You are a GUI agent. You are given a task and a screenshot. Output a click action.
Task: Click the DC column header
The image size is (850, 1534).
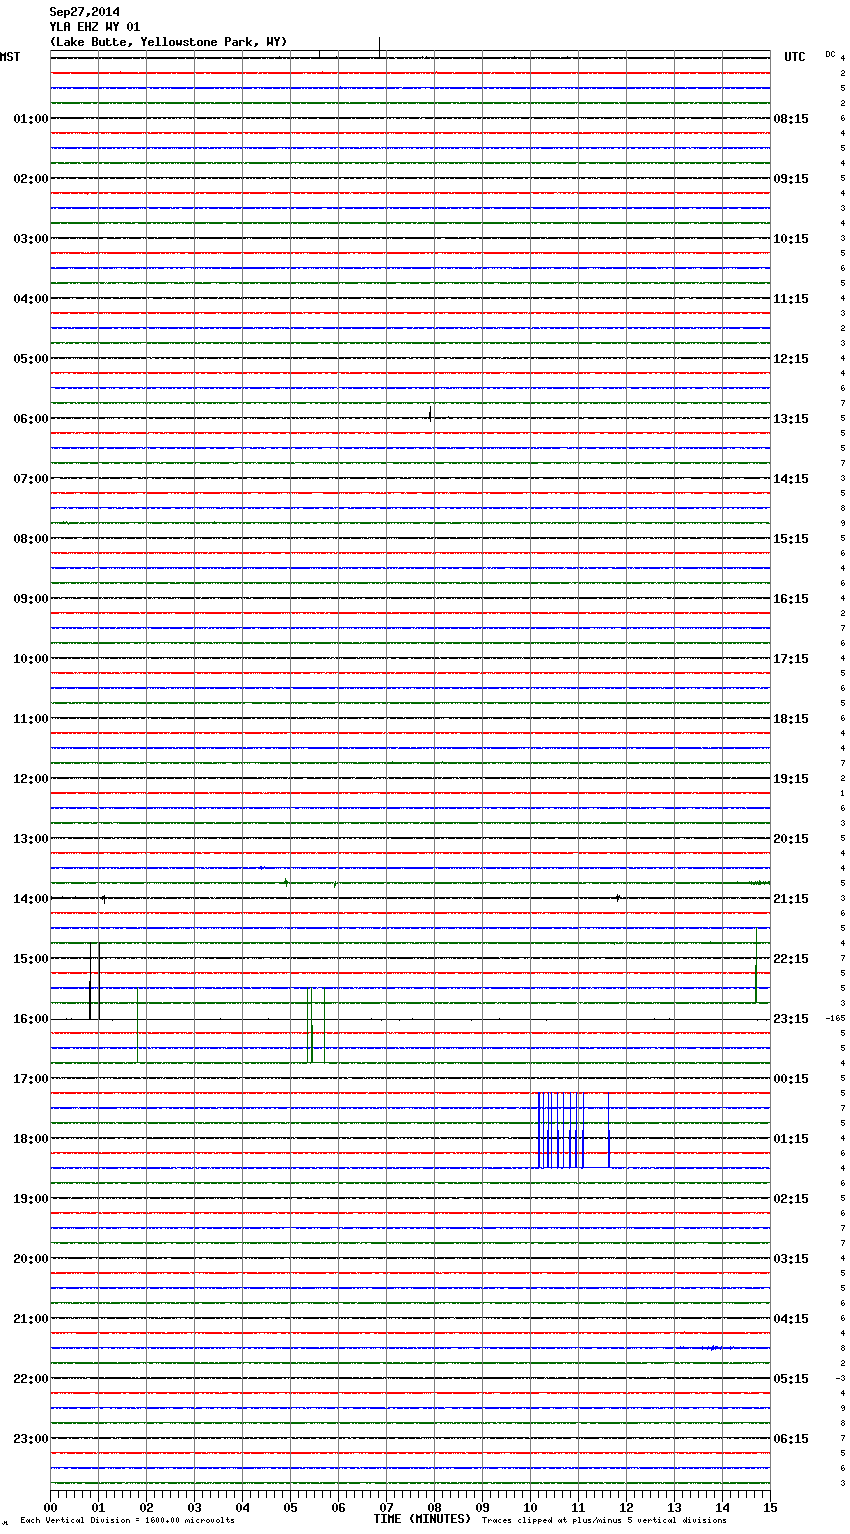(x=830, y=54)
